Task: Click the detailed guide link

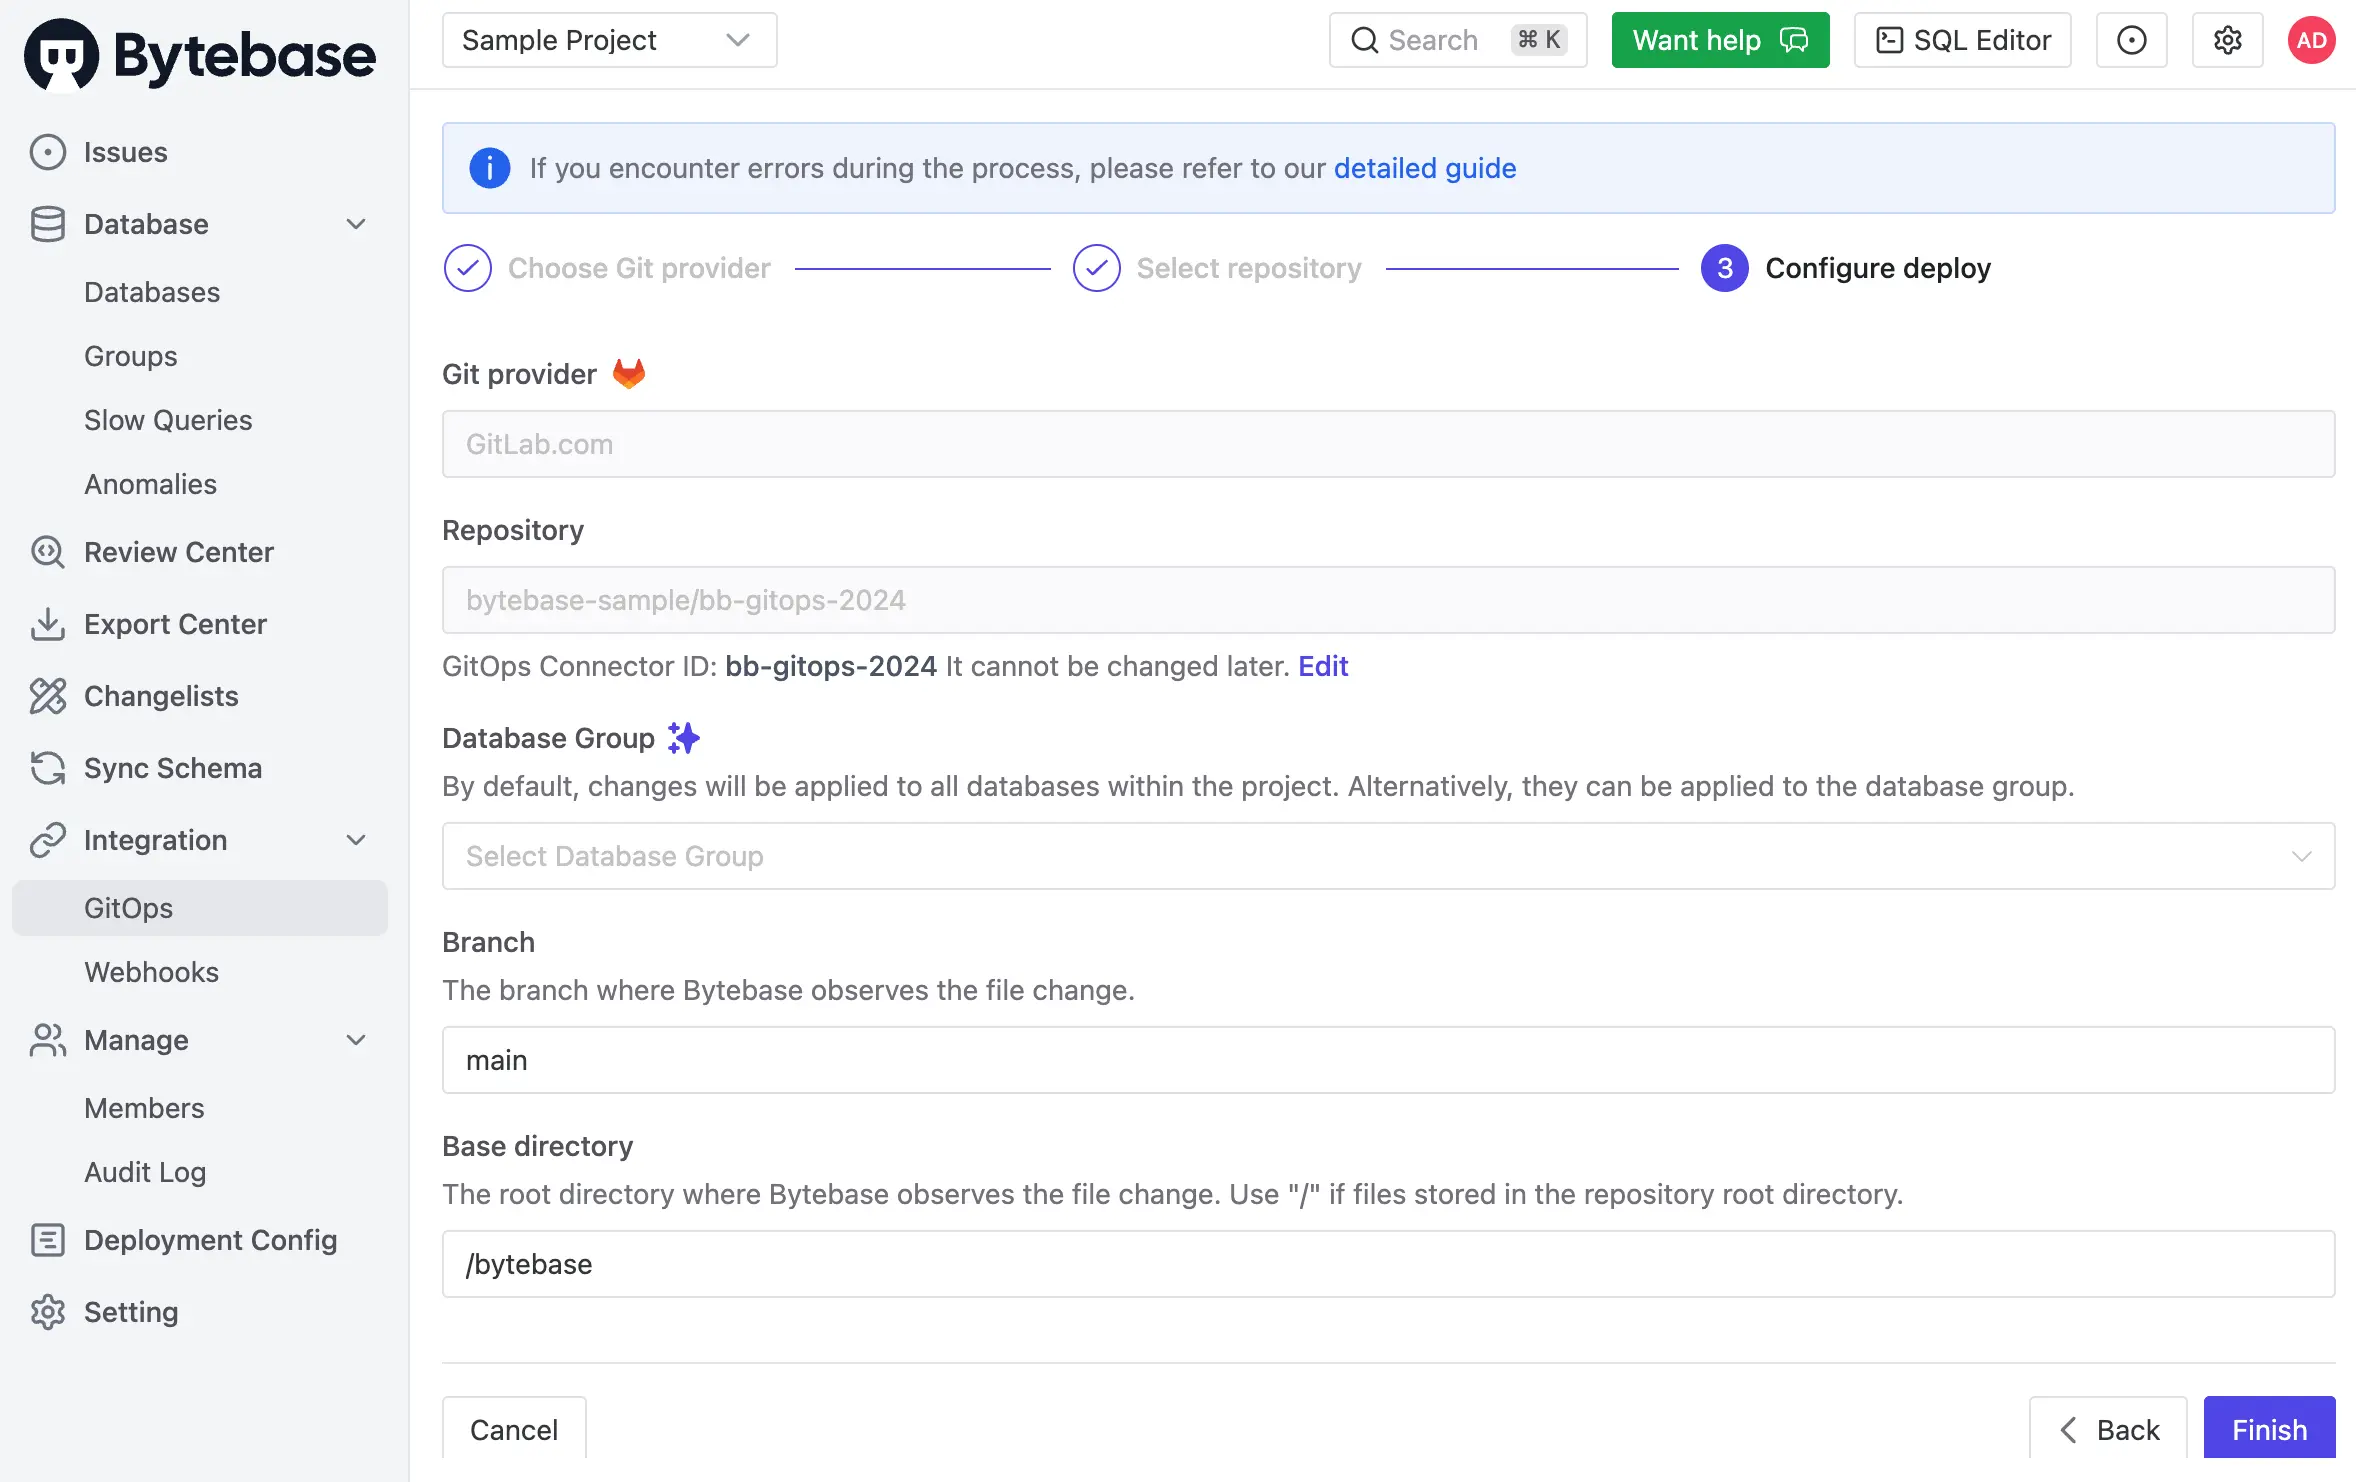Action: (1424, 168)
